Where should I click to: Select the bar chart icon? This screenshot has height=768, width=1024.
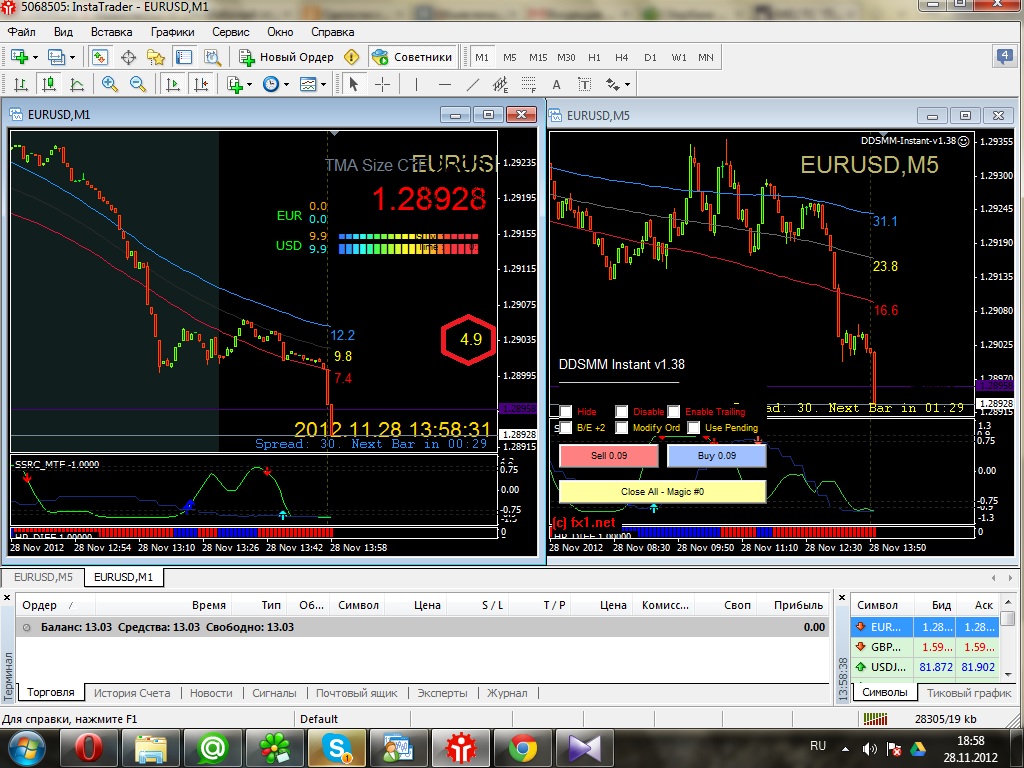(20, 84)
